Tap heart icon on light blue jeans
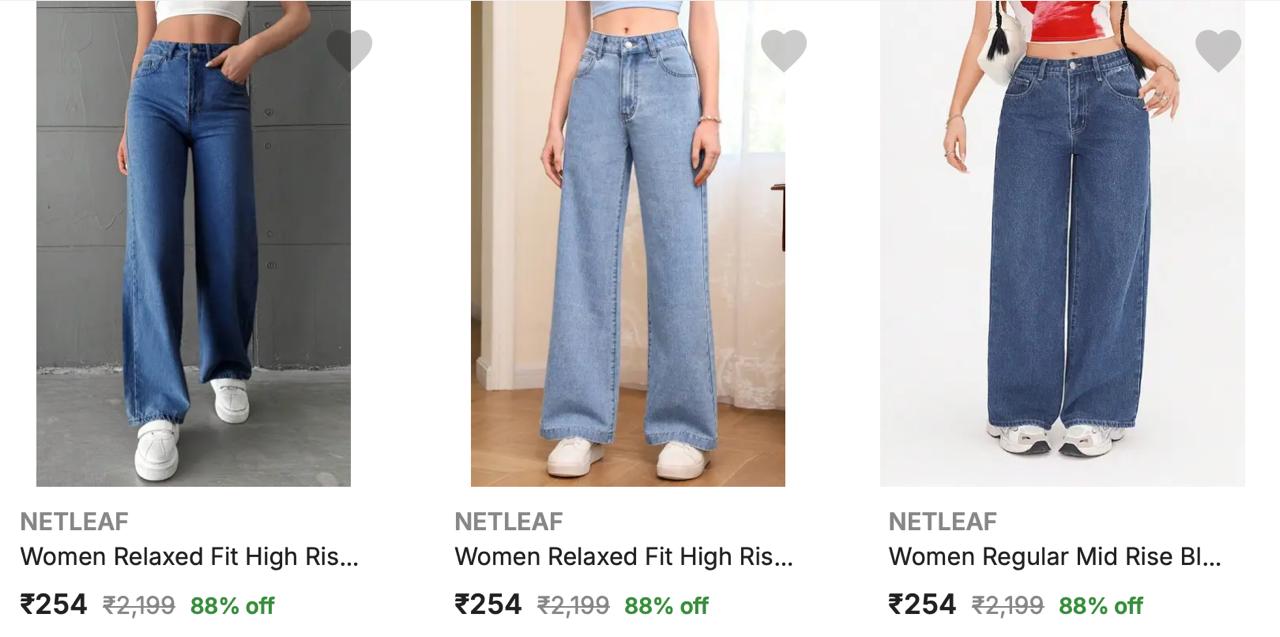 click(x=783, y=50)
